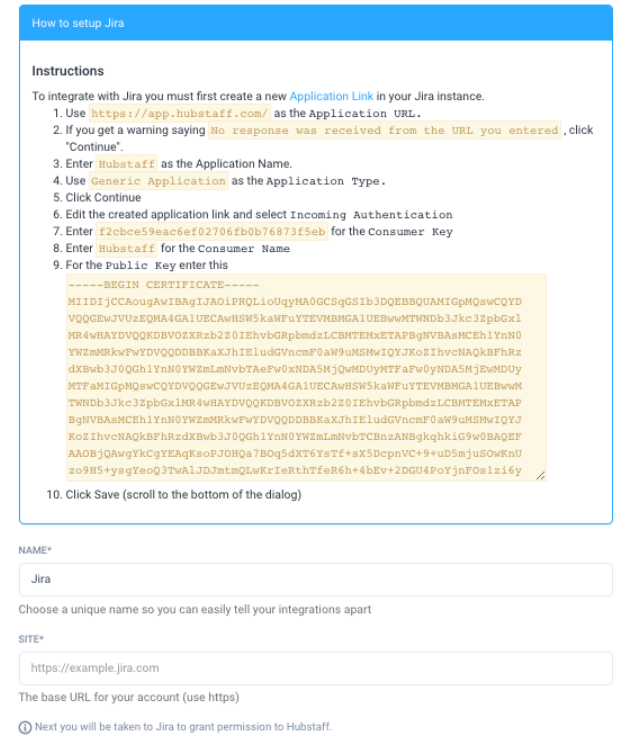
Task: Focus the Site URL input field
Action: point(315,668)
